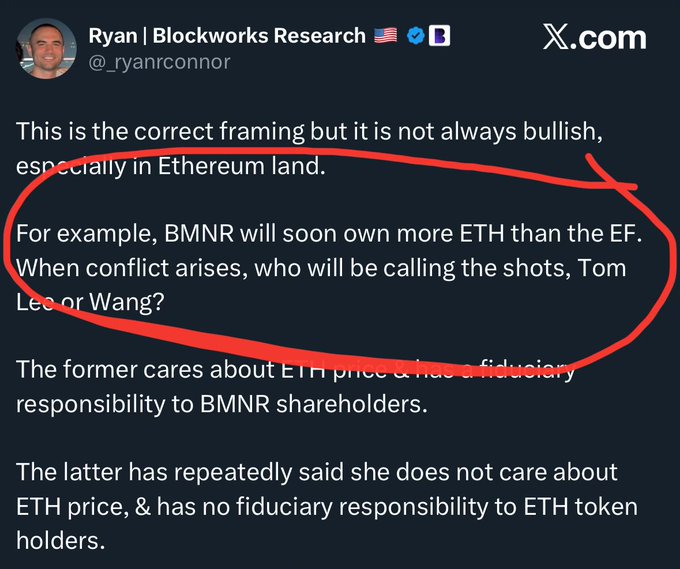This screenshot has height=569, width=680.
Task: Click the blue verified checkmark badge
Action: click(x=415, y=36)
